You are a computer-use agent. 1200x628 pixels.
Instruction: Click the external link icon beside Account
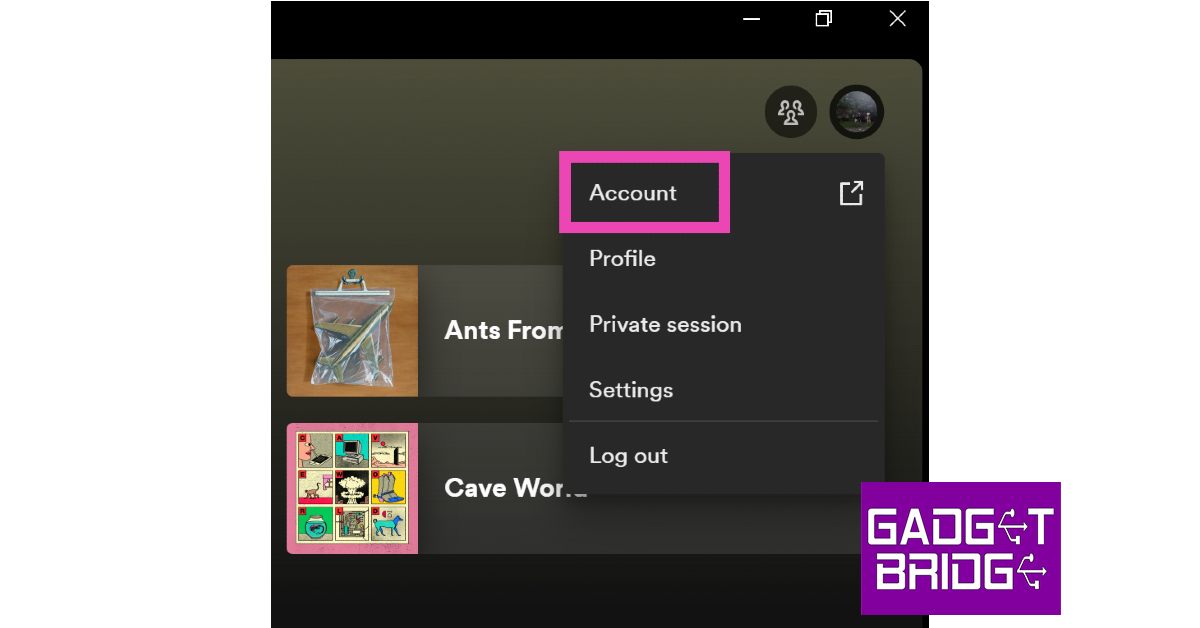(x=850, y=193)
